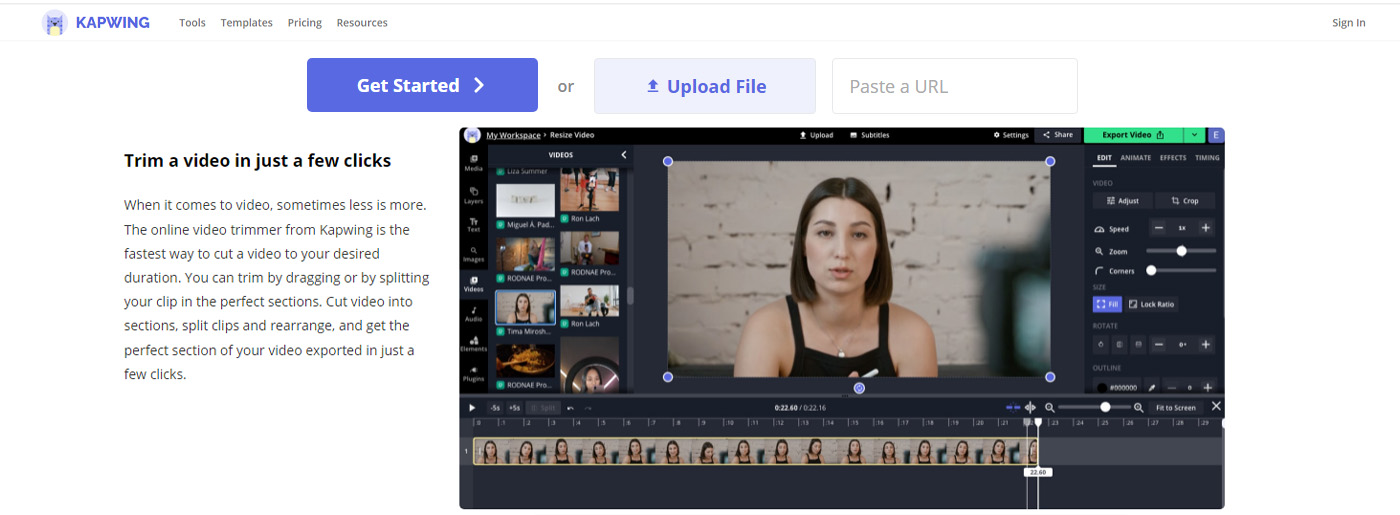Screen dimensions: 1400x515
Task: Click the Kapwing cat logo icon
Action: [x=55, y=23]
